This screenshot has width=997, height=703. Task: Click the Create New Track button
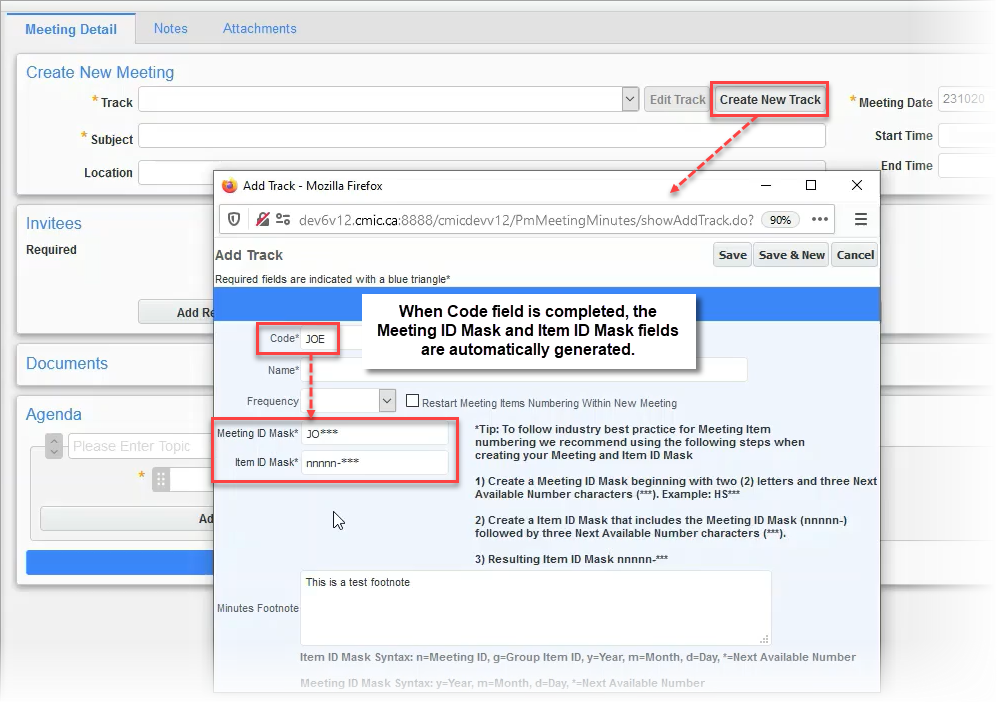[770, 99]
